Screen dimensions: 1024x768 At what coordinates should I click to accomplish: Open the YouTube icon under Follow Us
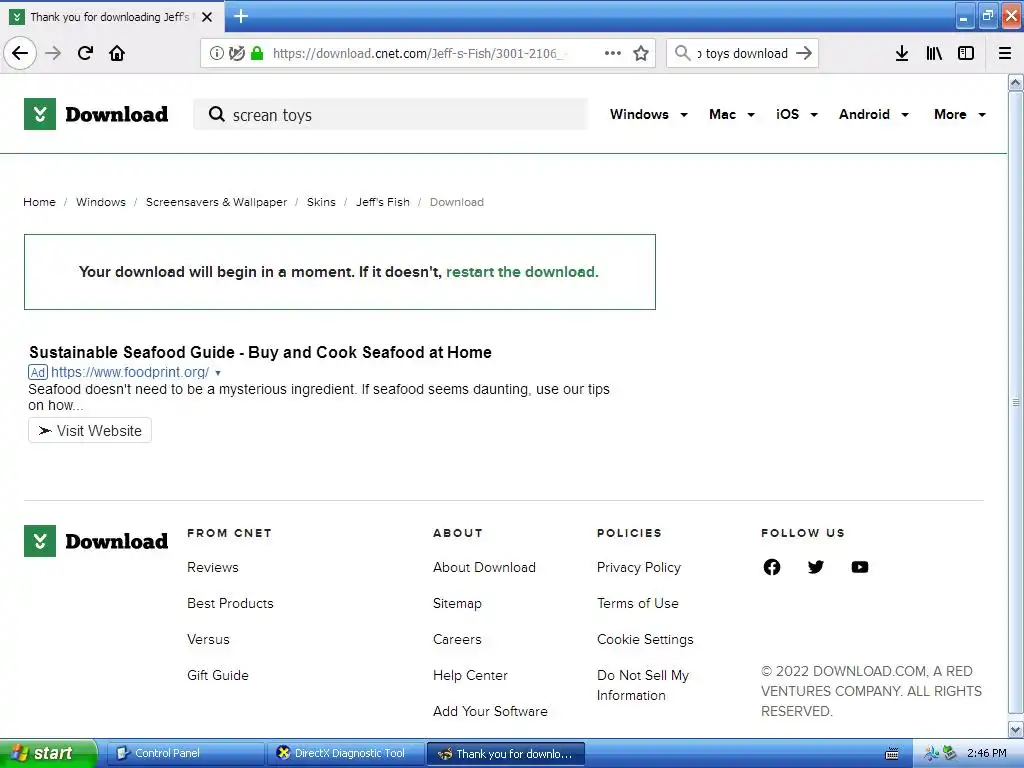pyautogui.click(x=860, y=567)
